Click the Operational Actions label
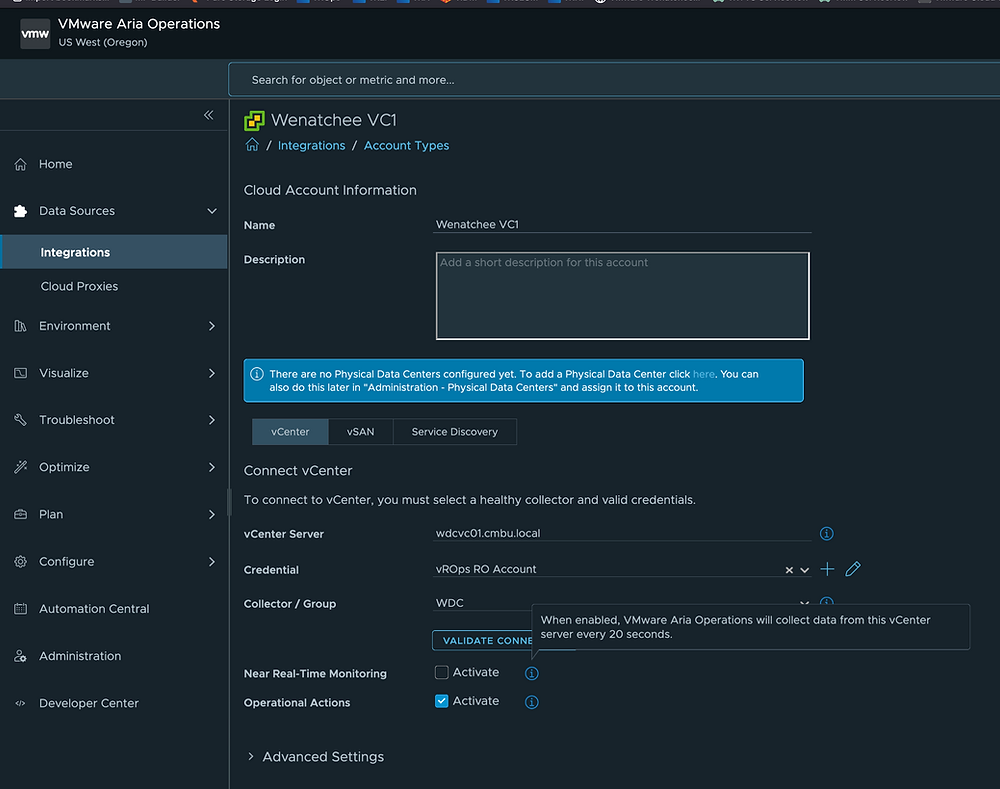 (x=297, y=702)
